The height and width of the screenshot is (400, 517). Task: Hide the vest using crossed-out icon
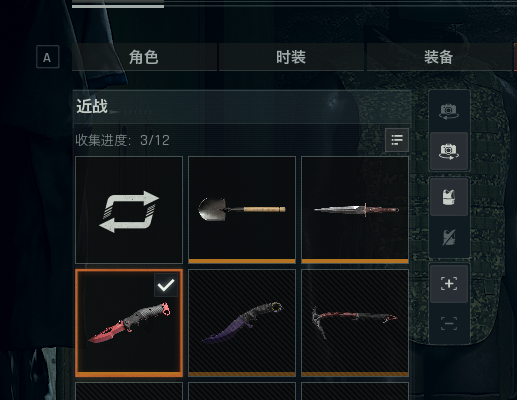pos(449,237)
